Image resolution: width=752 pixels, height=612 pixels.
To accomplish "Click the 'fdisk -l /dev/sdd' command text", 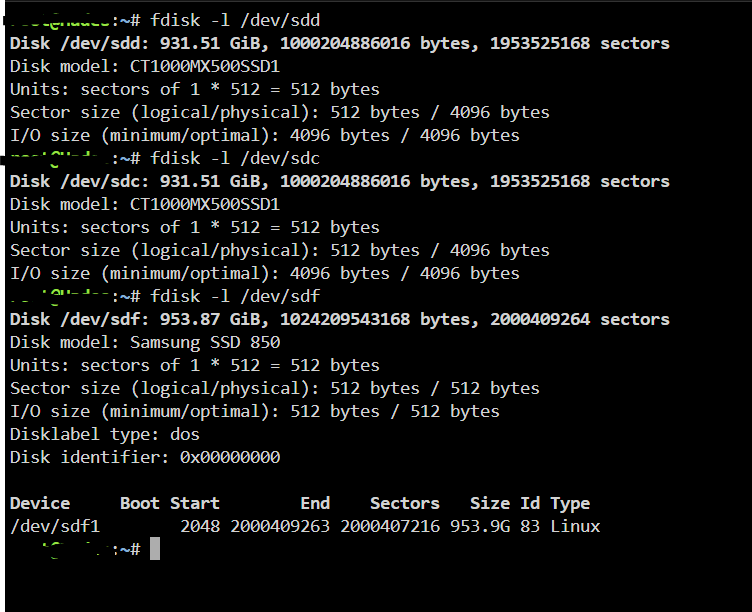I will [235, 20].
